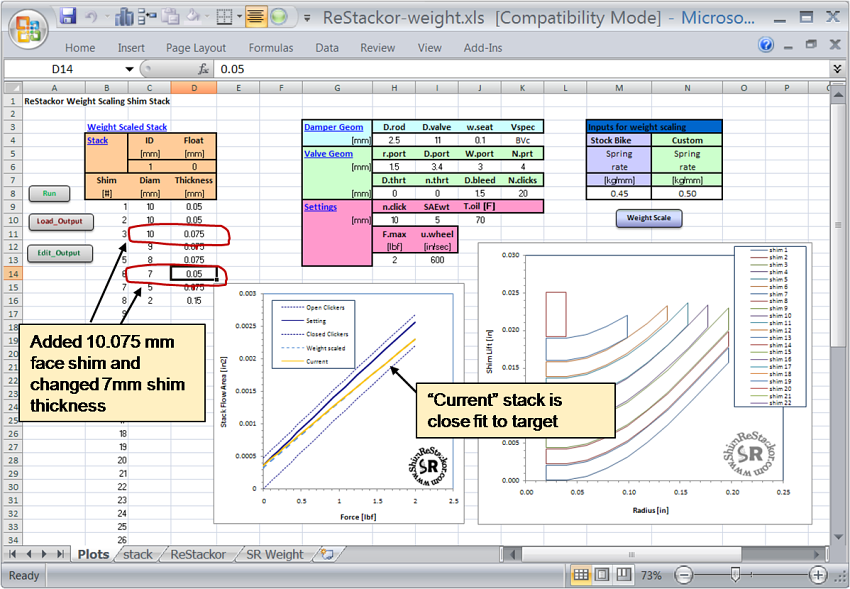
Task: Follow the Damper Geom link
Action: click(333, 127)
